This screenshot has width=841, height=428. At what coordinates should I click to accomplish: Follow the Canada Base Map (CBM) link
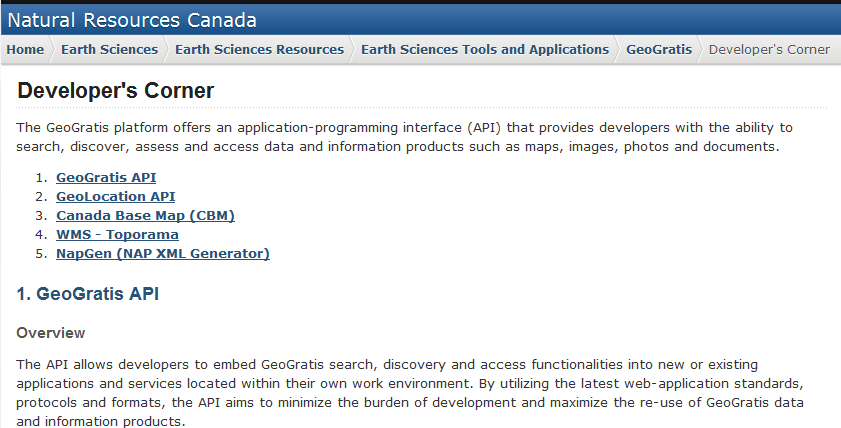click(x=145, y=215)
